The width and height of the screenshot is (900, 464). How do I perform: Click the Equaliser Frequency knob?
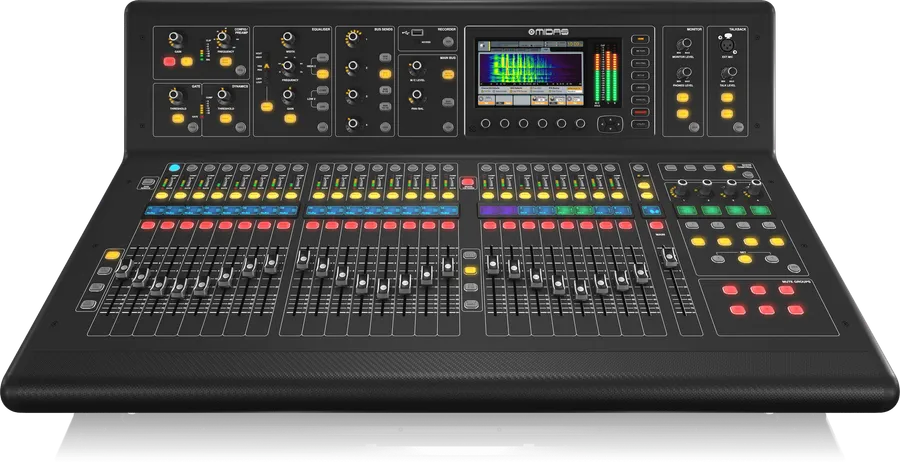click(x=289, y=68)
